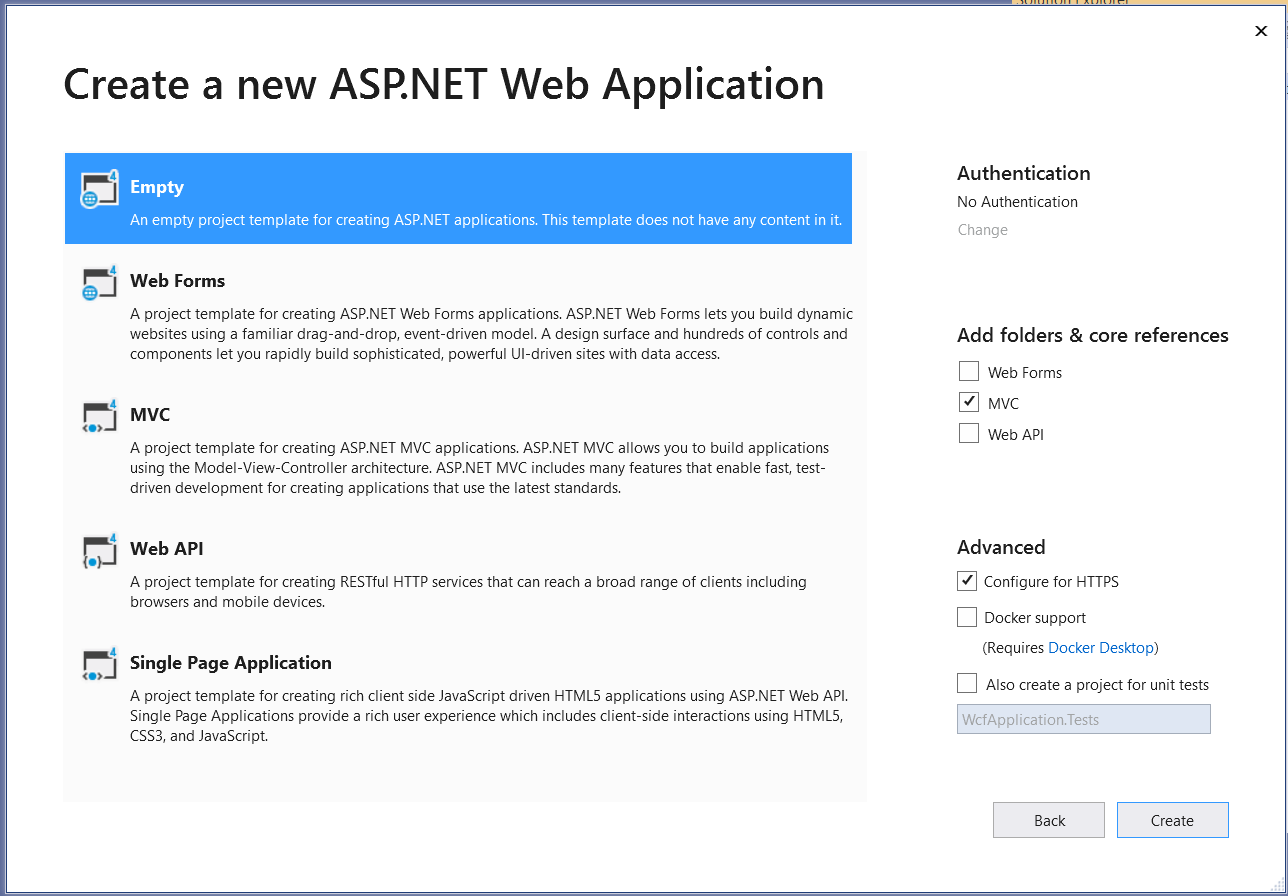Screen dimensions: 1288x896
Task: Click the Create button
Action: [x=1172, y=819]
